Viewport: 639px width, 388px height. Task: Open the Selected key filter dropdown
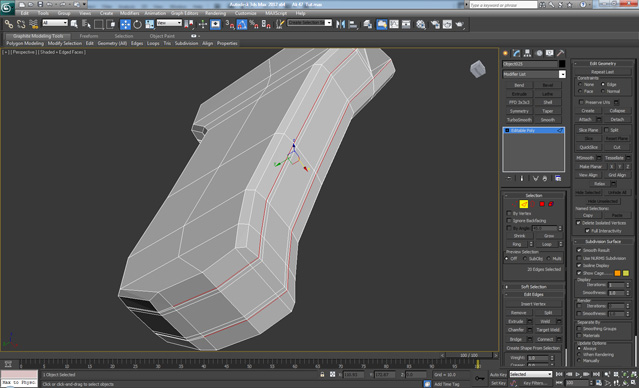tap(531, 374)
